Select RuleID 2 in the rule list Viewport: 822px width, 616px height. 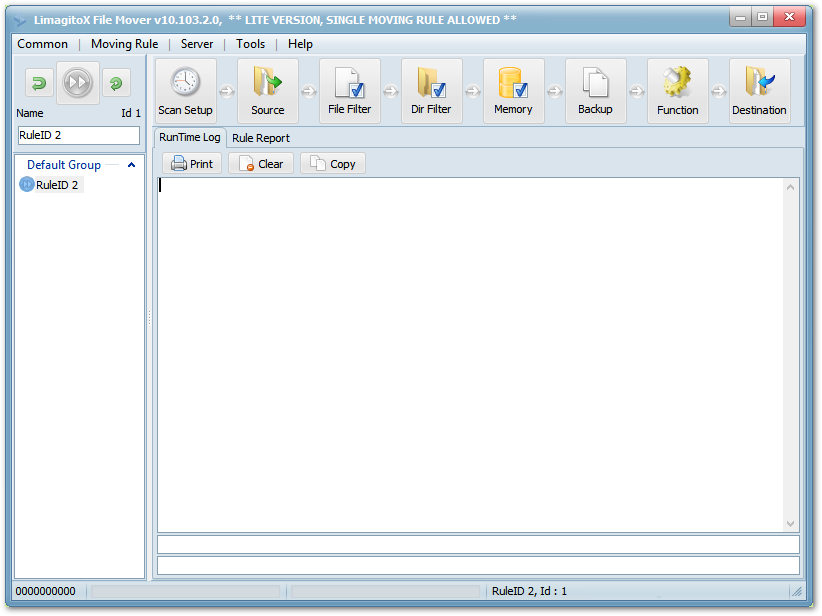57,185
